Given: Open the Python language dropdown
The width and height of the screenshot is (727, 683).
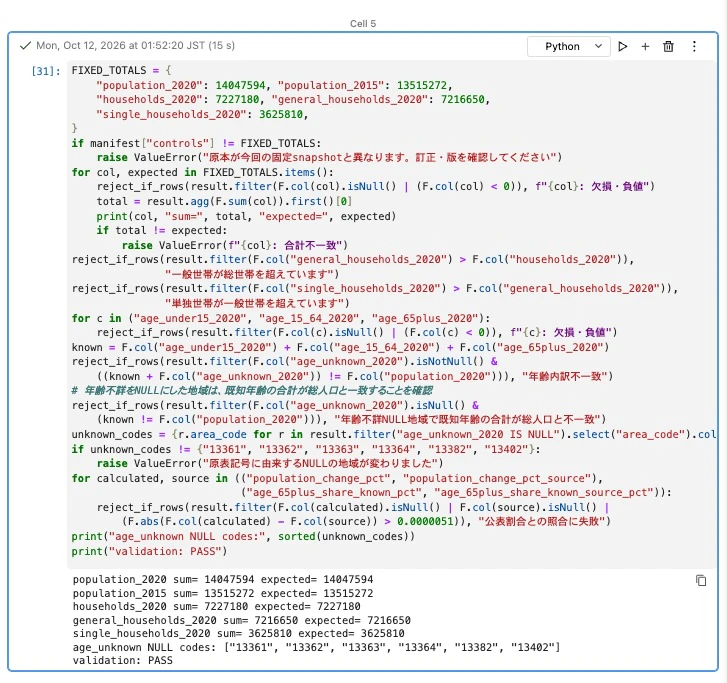Looking at the screenshot, I should 568,46.
